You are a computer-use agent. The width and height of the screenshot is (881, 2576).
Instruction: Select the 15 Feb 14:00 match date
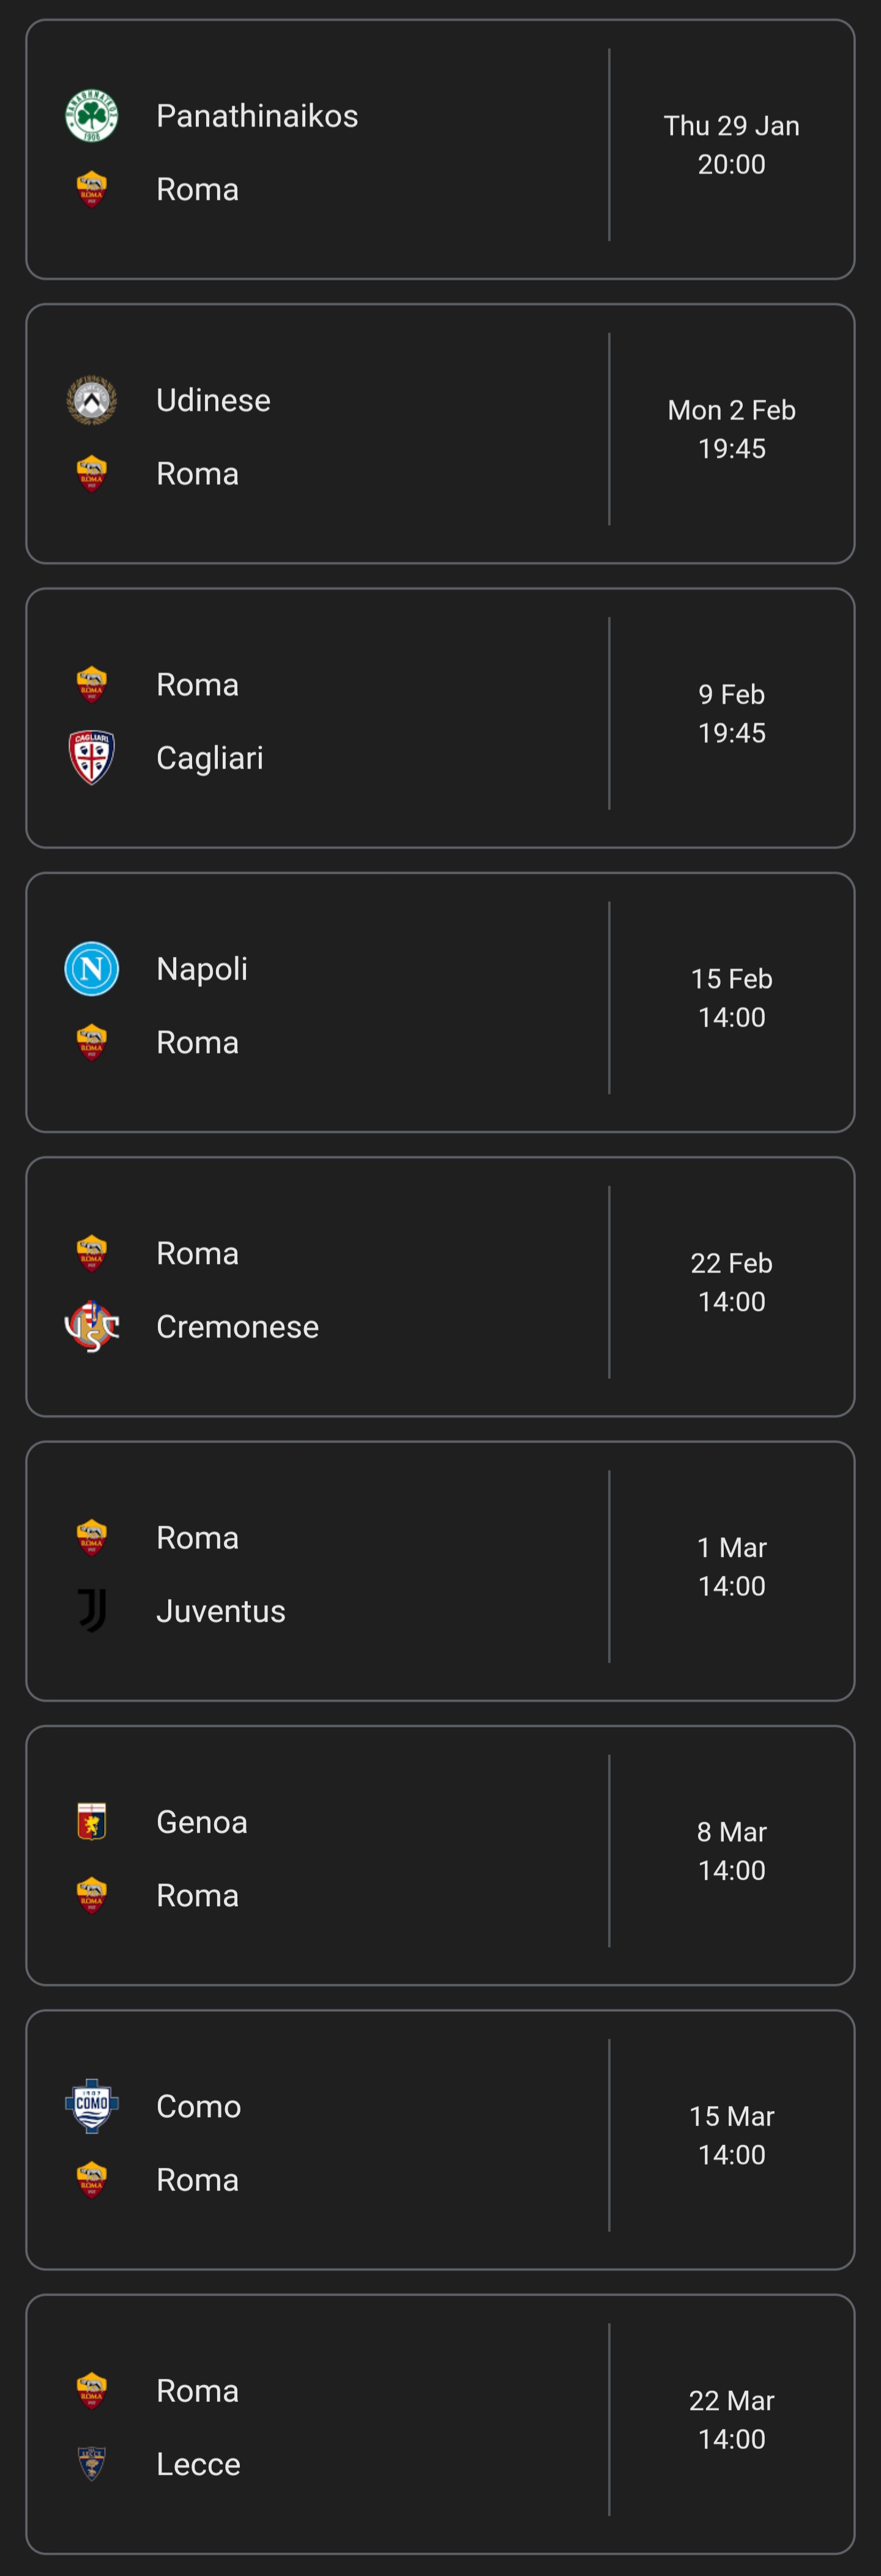[x=731, y=997]
